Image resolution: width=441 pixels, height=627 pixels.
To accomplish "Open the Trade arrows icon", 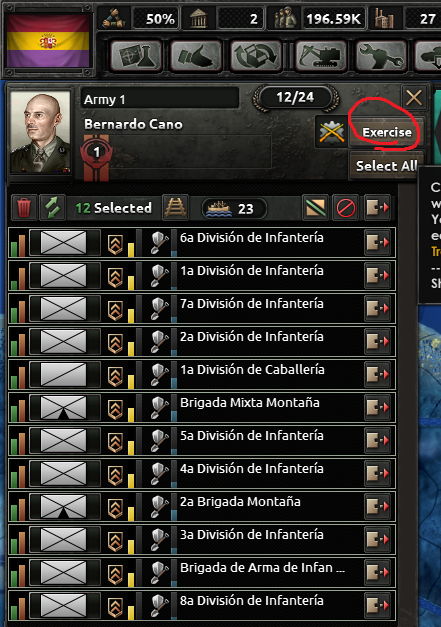I will [256, 56].
